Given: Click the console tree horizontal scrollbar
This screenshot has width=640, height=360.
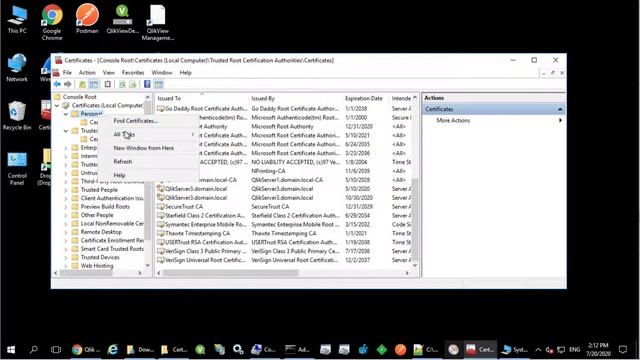Looking at the screenshot, I should pos(86,273).
